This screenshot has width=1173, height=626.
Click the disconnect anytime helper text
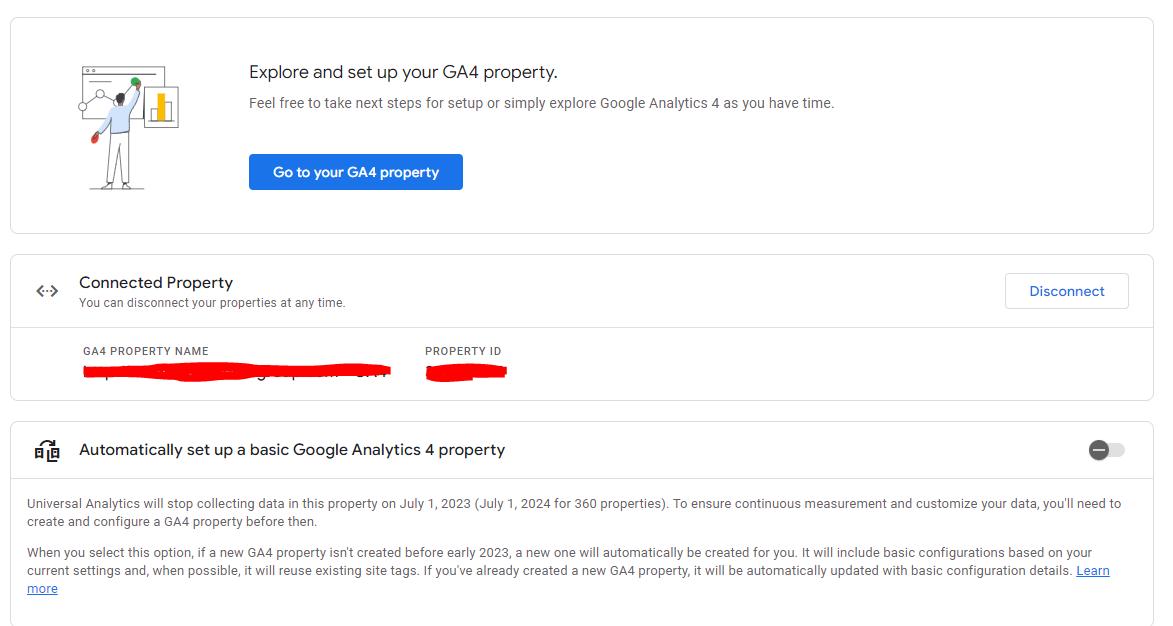(212, 303)
